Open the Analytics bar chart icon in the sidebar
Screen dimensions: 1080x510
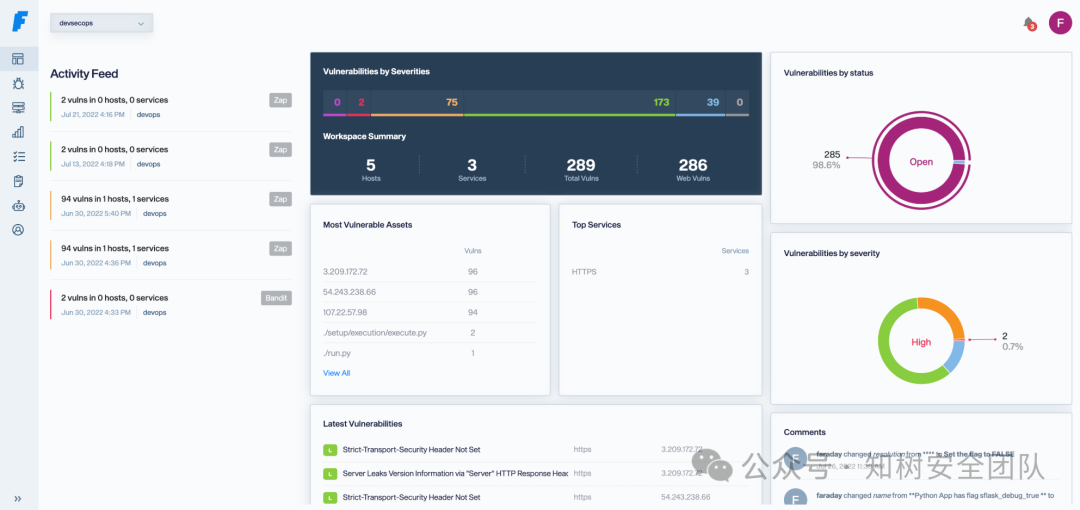click(19, 132)
